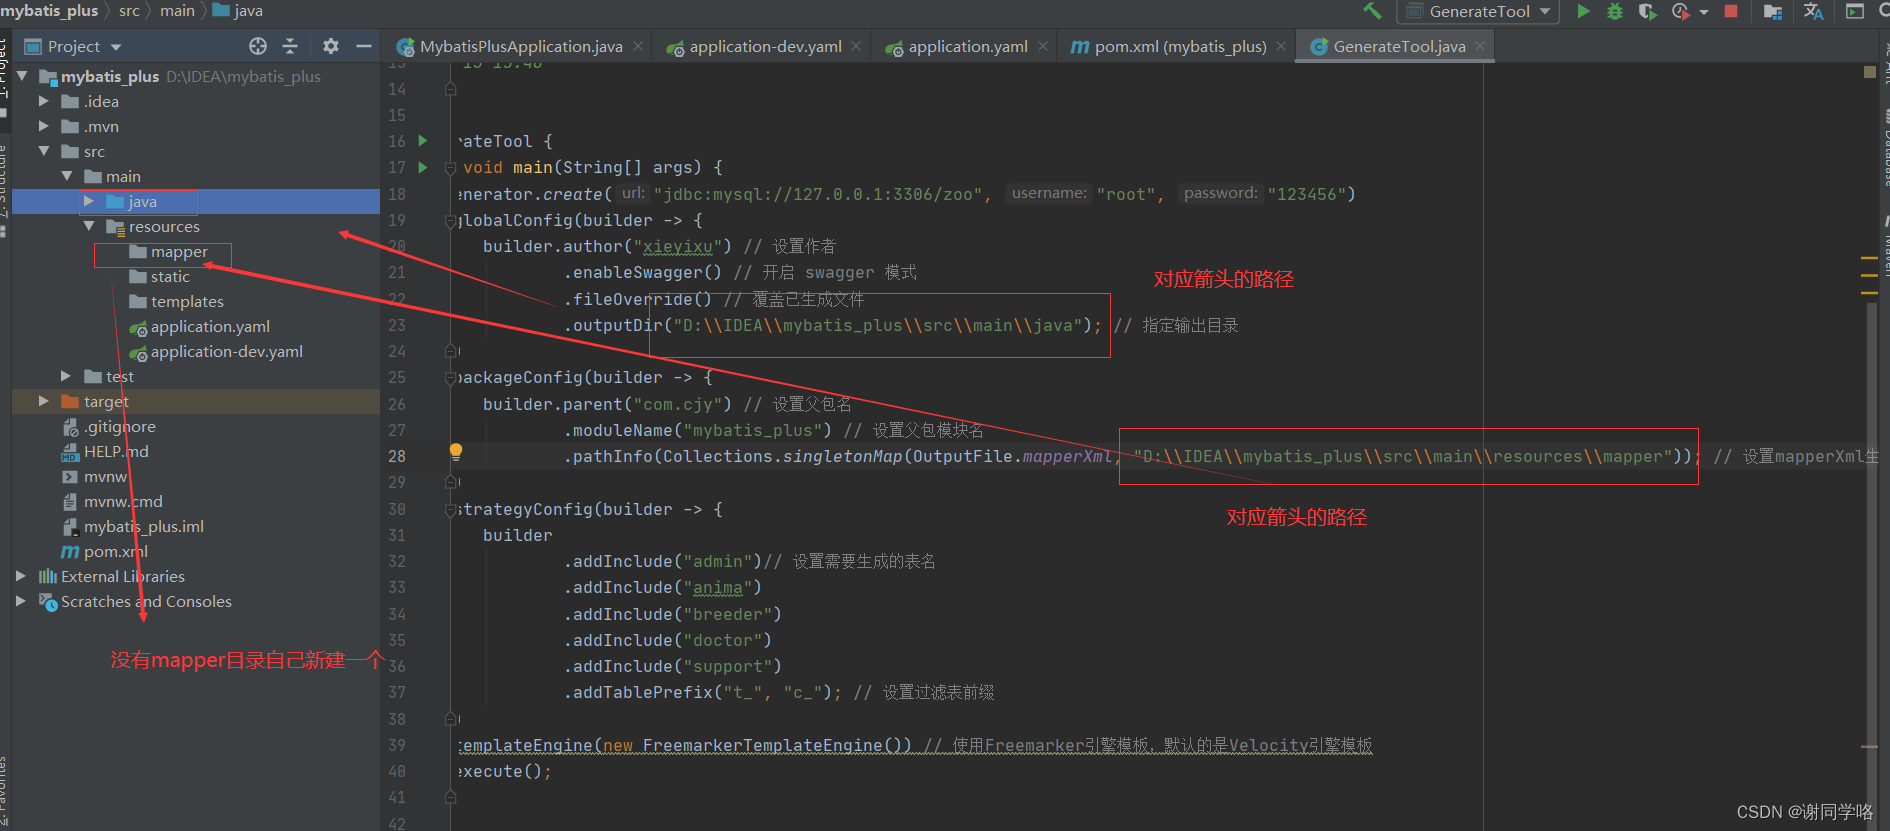Fold packageConfig block at line 25

point(450,378)
